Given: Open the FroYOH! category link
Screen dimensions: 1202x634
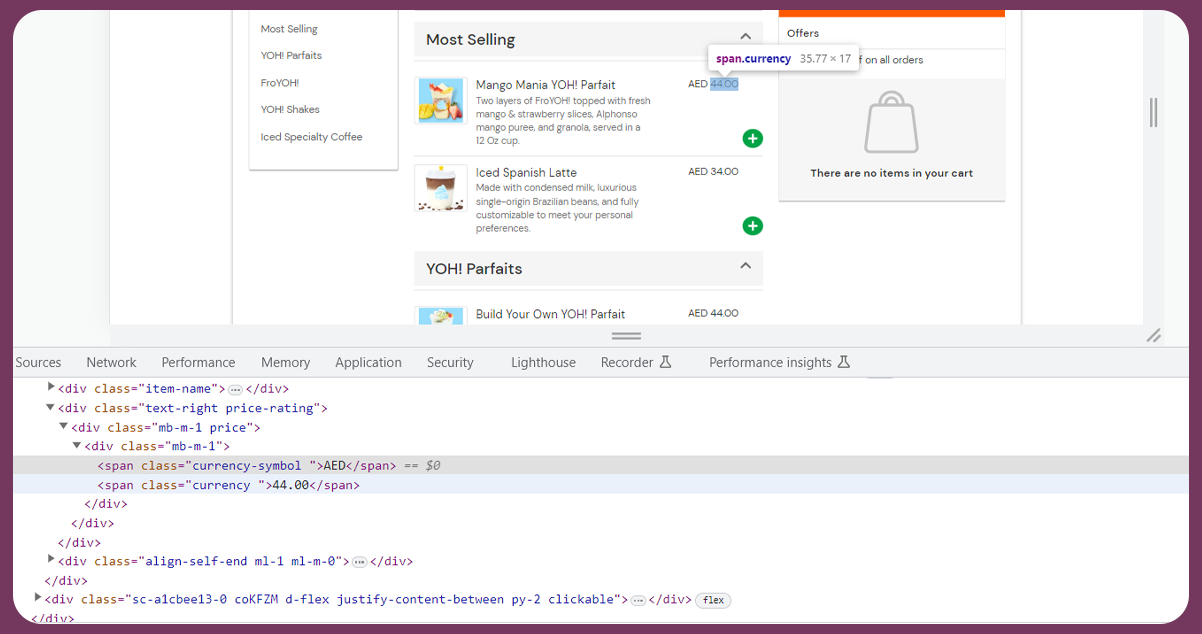Looking at the screenshot, I should click(280, 83).
